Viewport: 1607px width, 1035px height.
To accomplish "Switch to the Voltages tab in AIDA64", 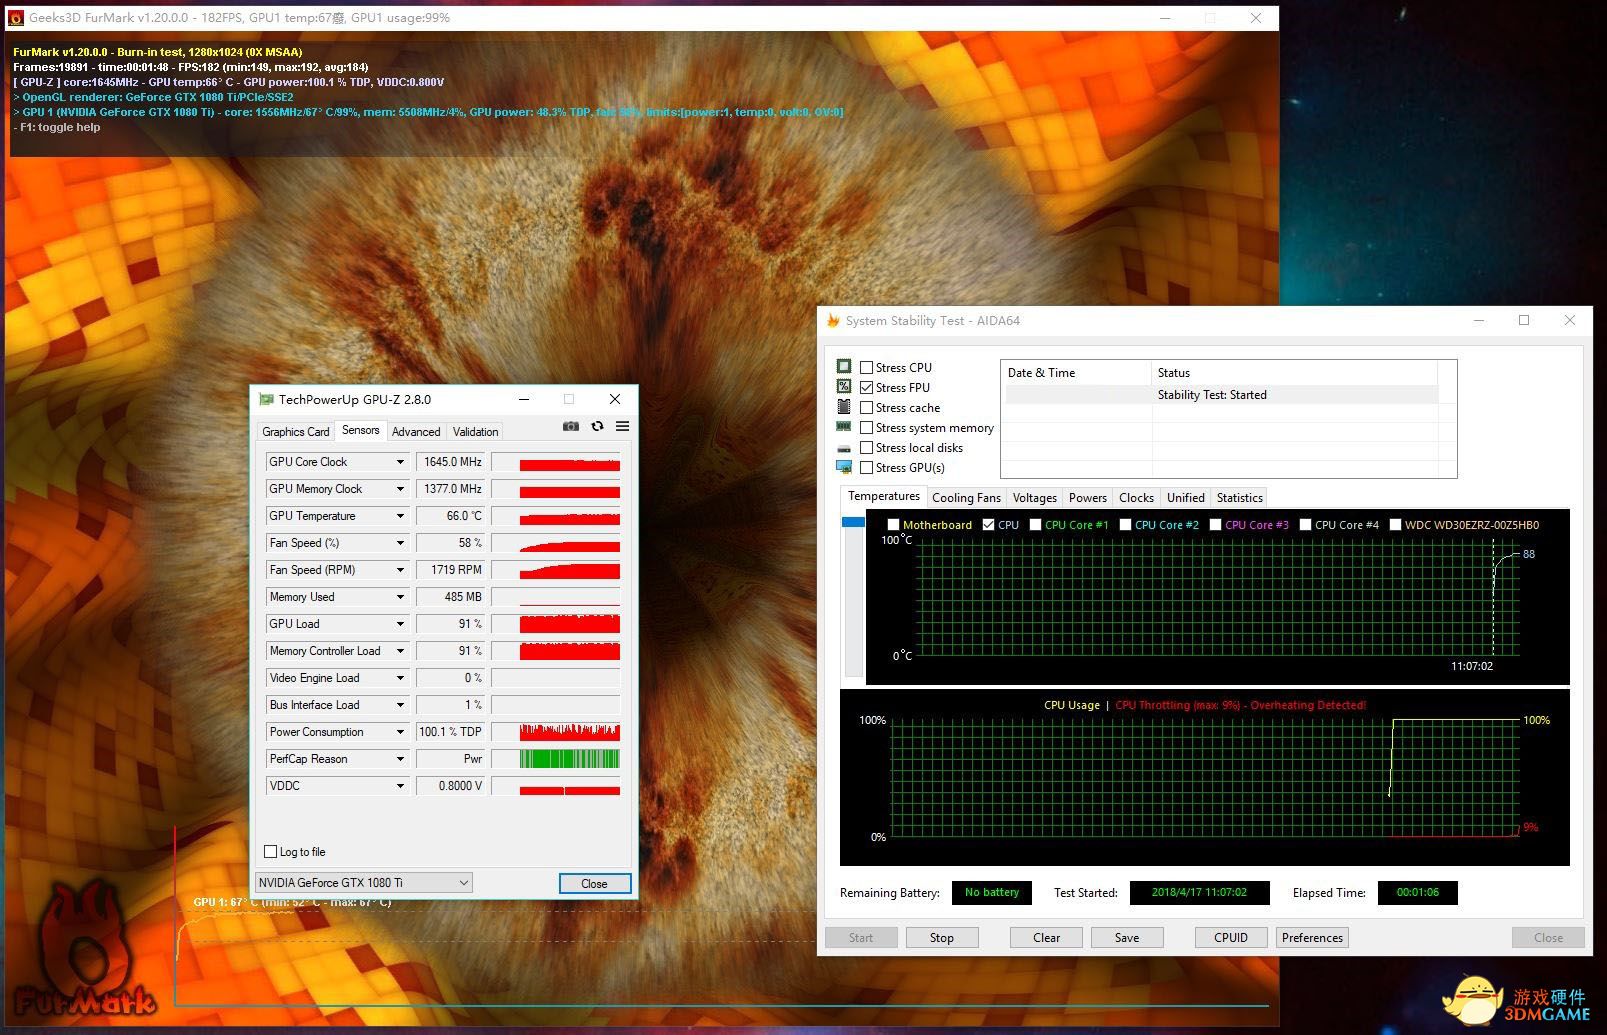I will click(x=1034, y=498).
